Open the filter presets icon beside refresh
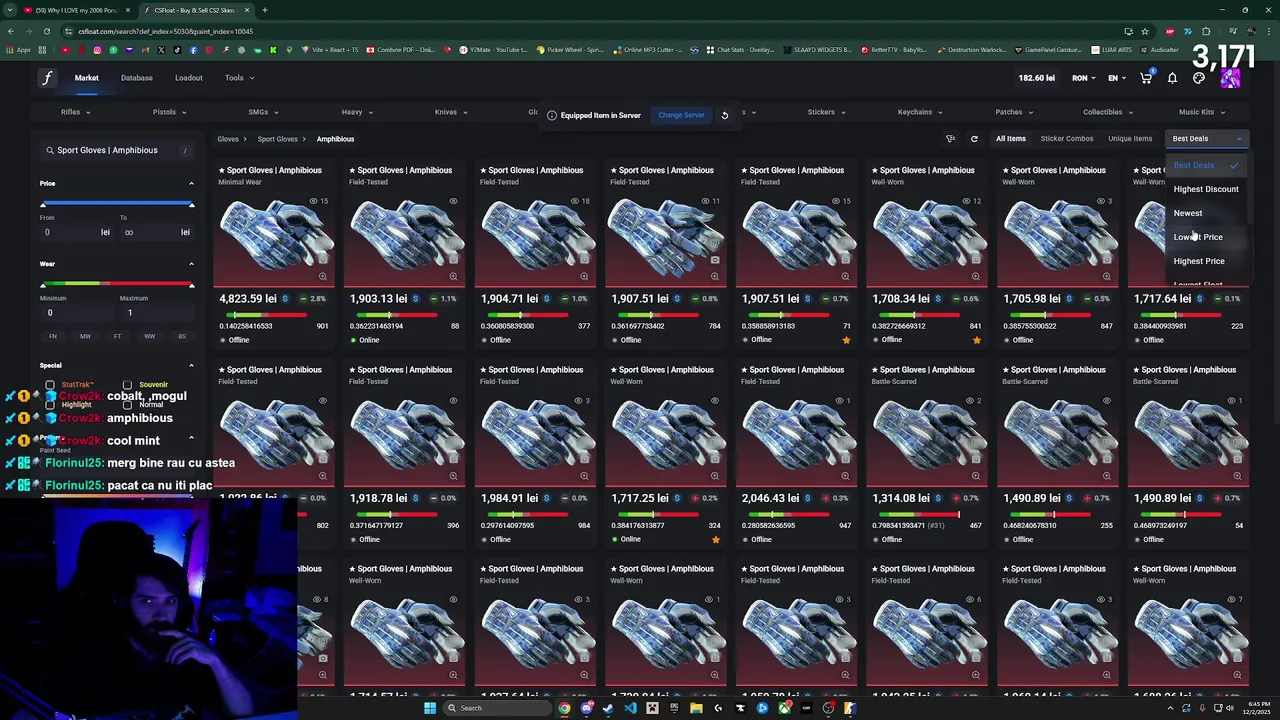This screenshot has width=1280, height=720. (x=950, y=139)
